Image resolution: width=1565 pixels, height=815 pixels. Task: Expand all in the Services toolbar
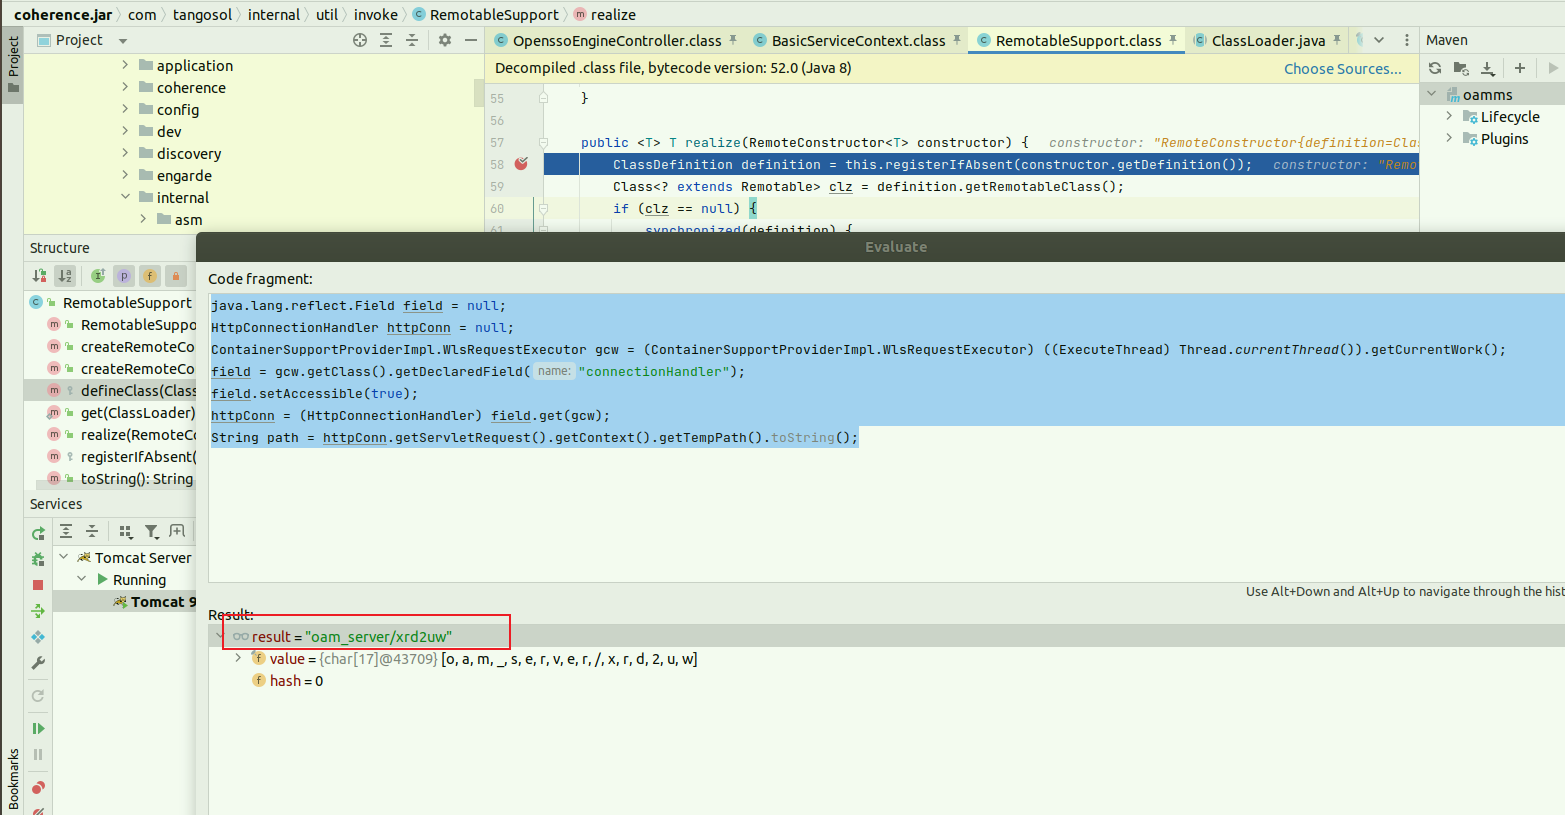coord(66,531)
